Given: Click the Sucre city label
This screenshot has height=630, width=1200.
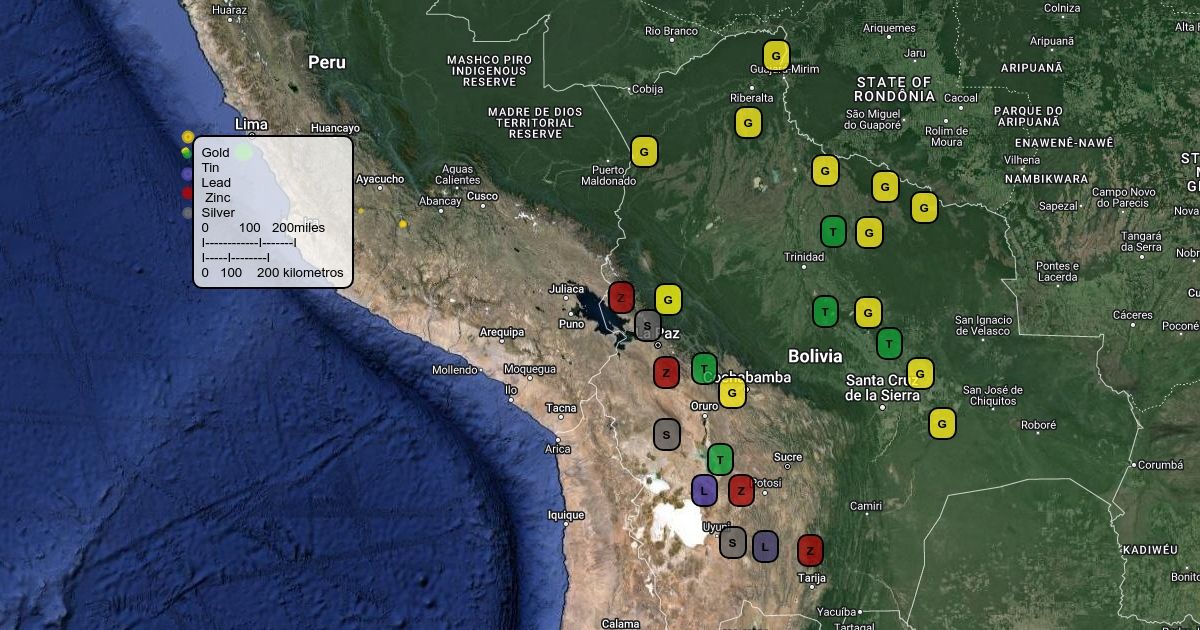Looking at the screenshot, I should 788,457.
